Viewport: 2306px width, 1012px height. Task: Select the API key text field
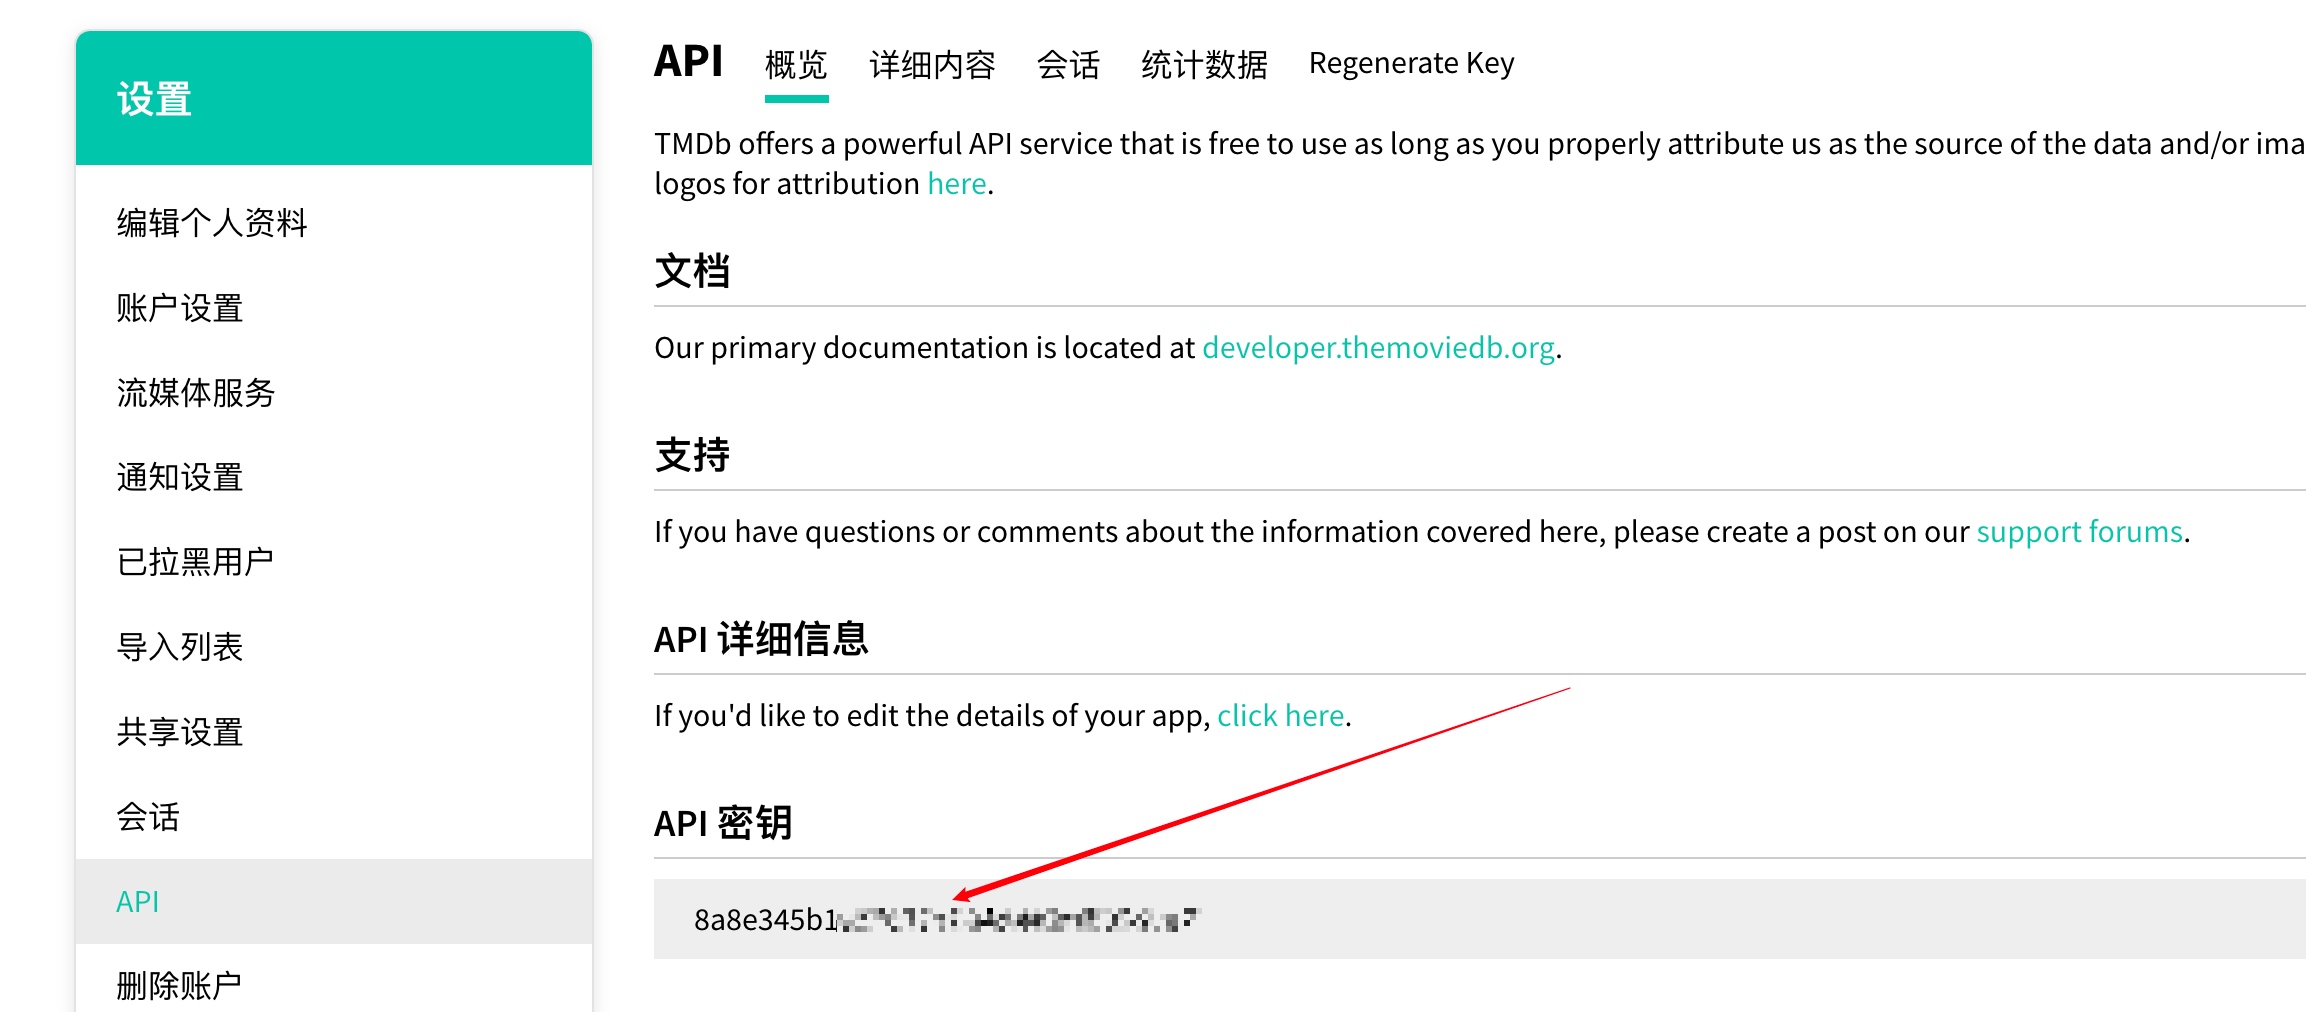click(x=1480, y=919)
